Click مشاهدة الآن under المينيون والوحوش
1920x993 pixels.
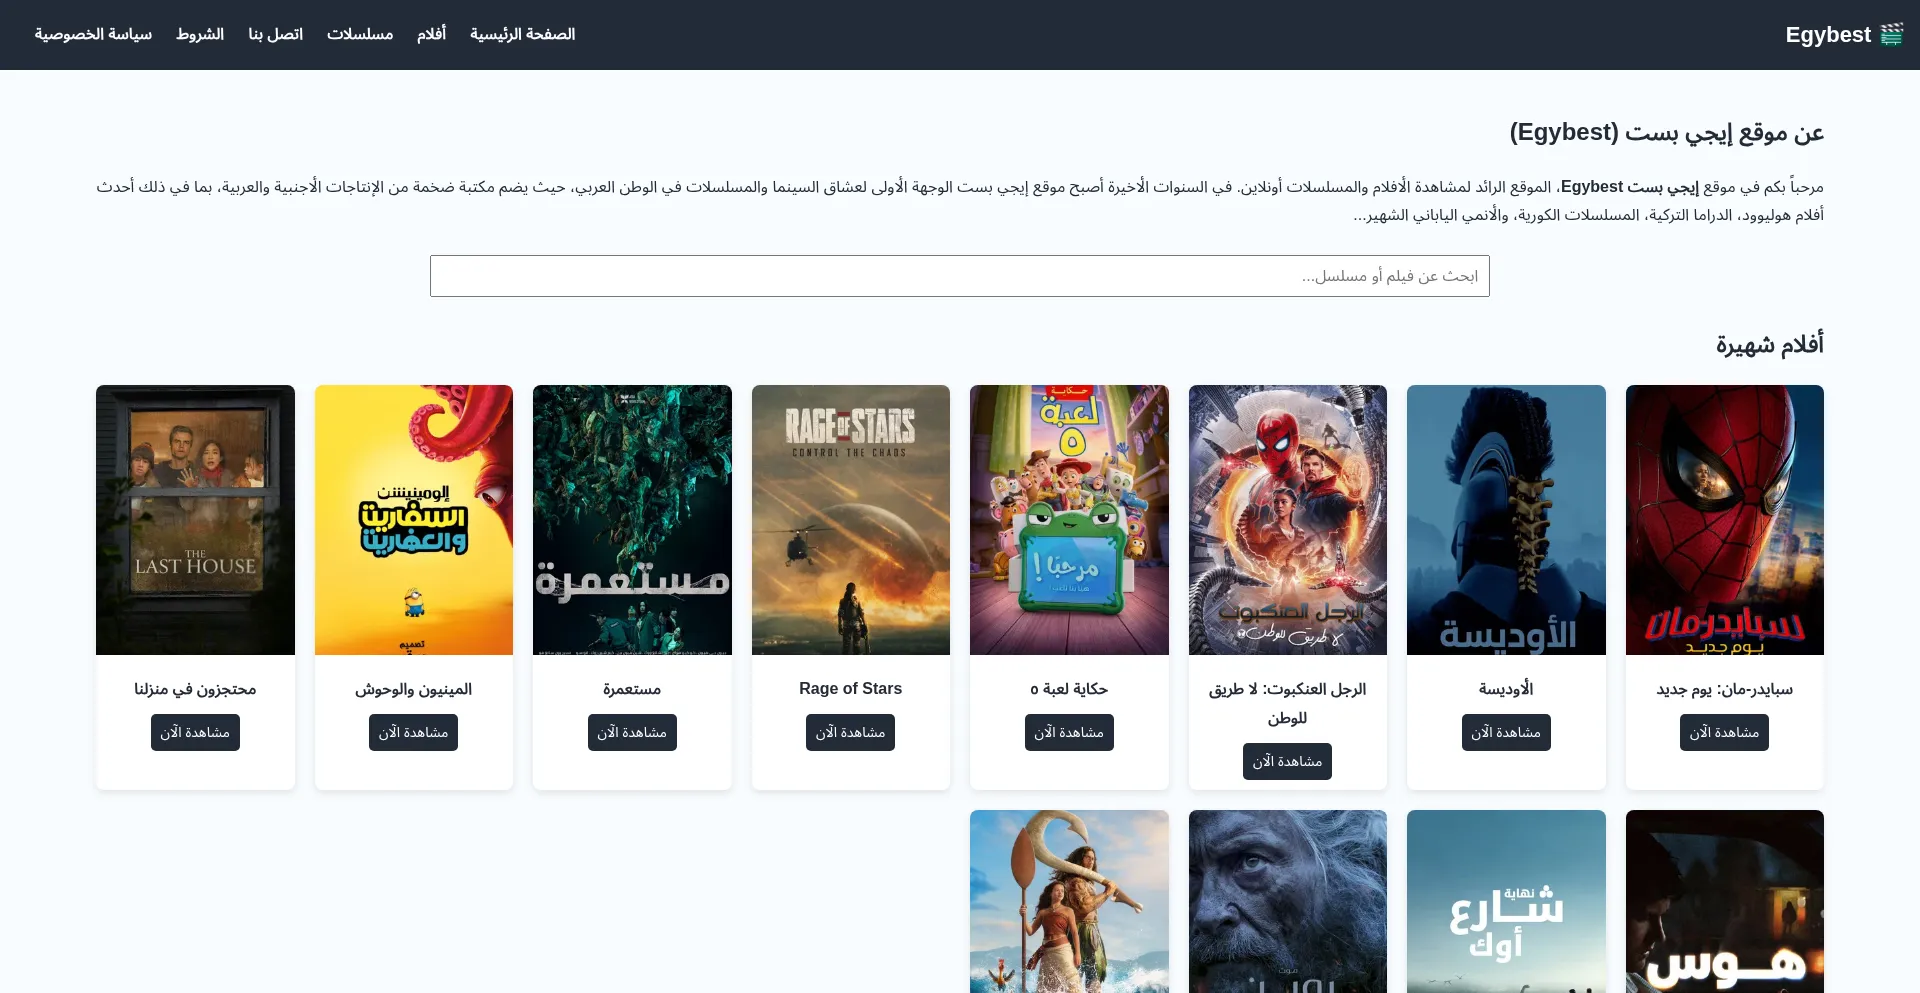point(413,732)
